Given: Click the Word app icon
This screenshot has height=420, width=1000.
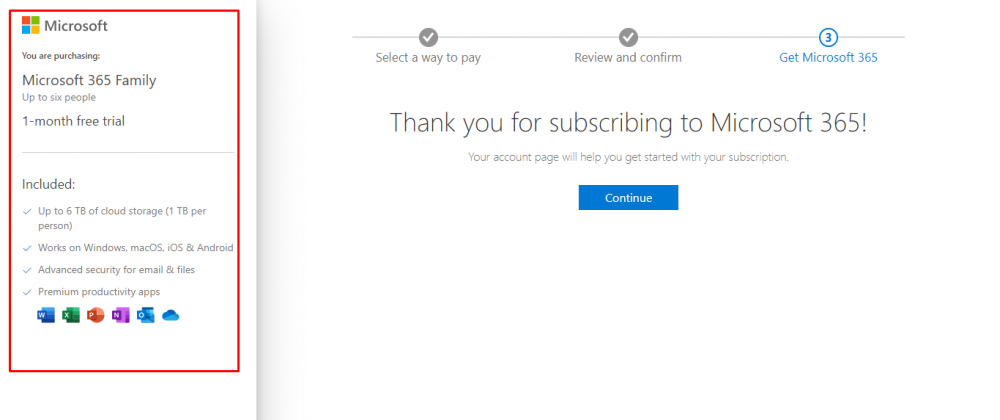Looking at the screenshot, I should tap(45, 316).
